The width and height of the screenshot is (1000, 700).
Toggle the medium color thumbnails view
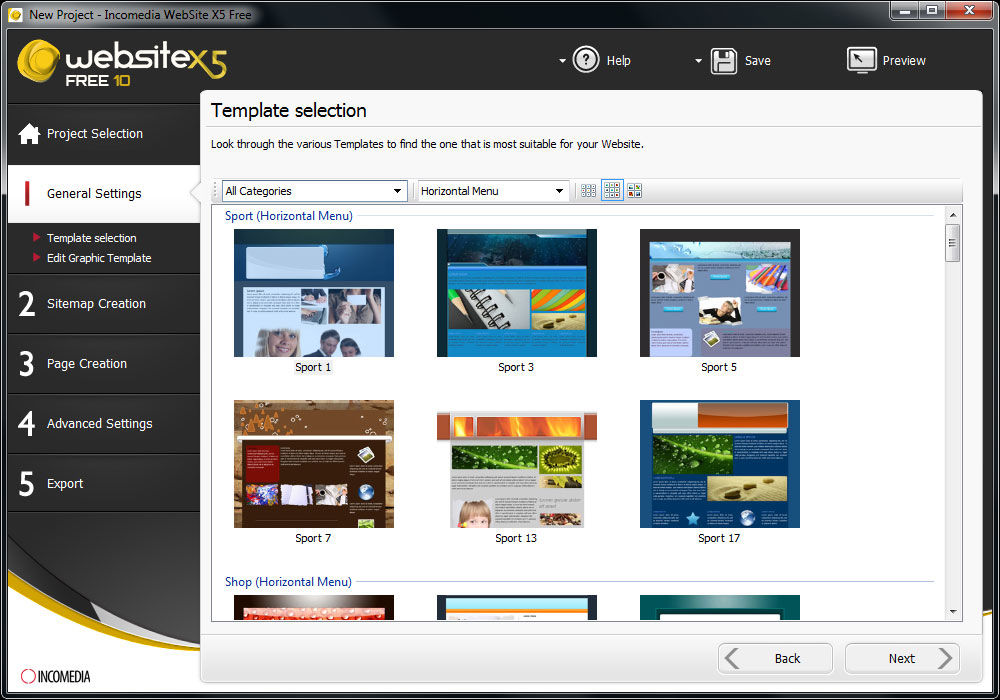pos(612,191)
